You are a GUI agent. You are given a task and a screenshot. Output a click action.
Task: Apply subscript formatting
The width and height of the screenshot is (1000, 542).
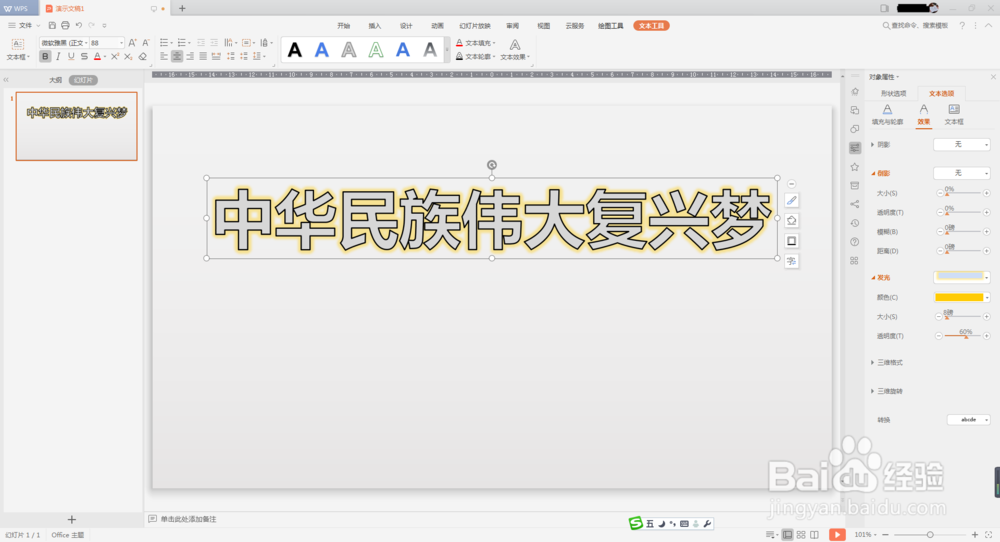click(x=128, y=57)
